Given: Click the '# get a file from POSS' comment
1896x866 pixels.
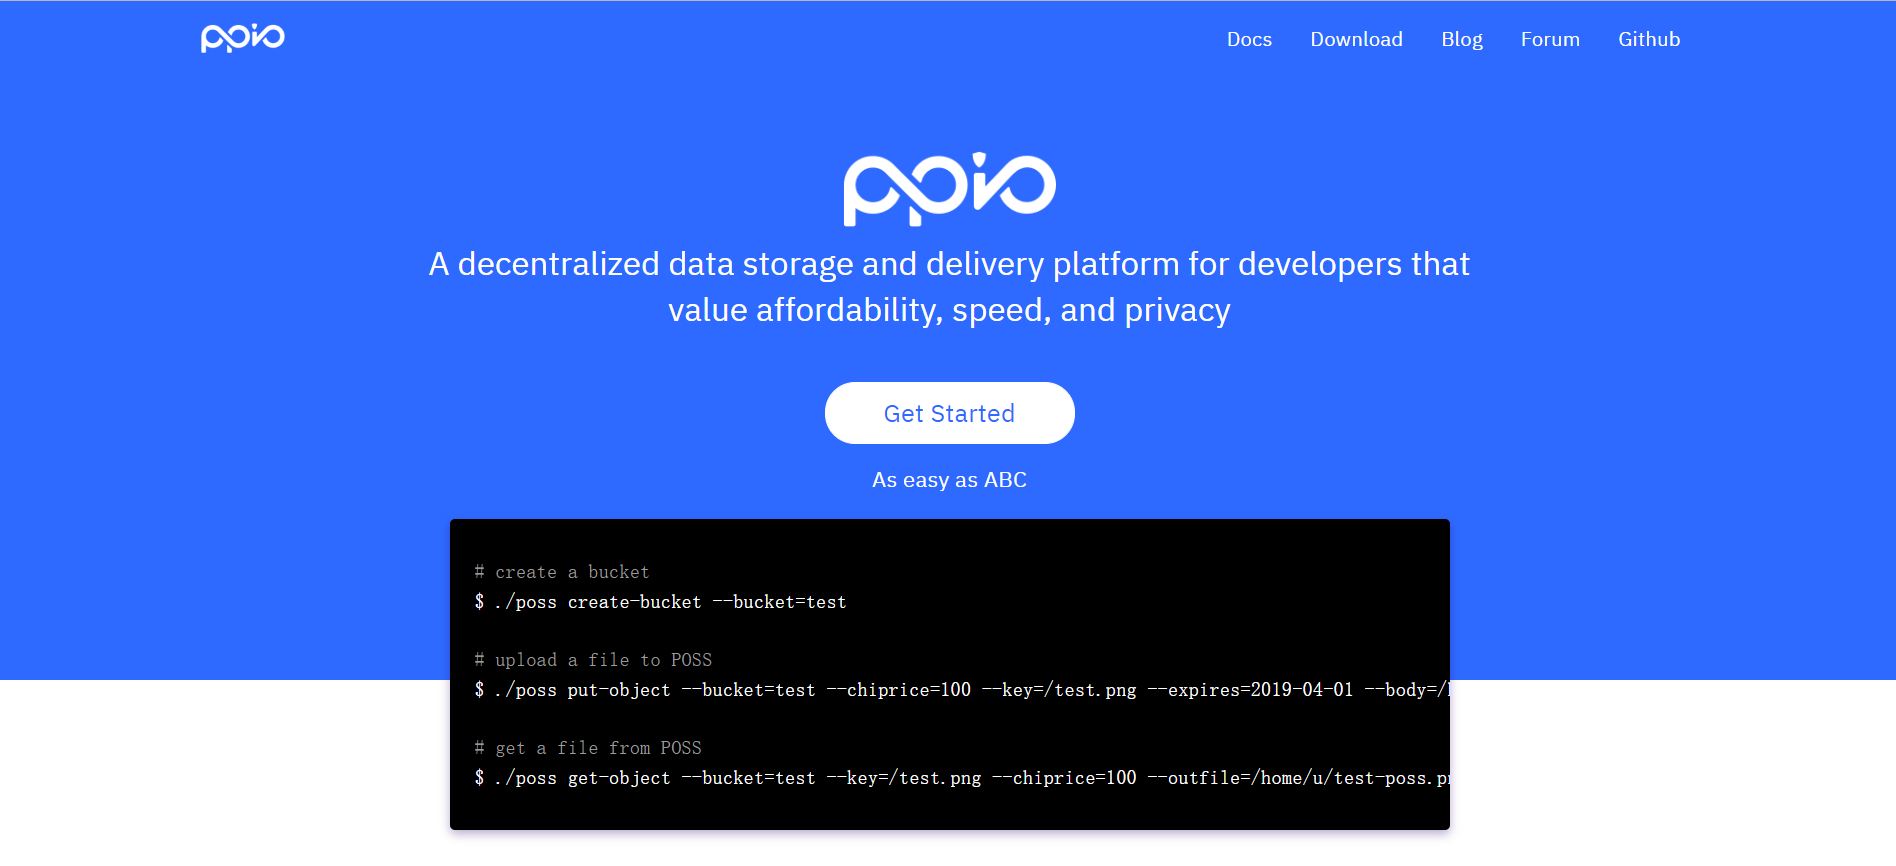Looking at the screenshot, I should click(x=588, y=748).
